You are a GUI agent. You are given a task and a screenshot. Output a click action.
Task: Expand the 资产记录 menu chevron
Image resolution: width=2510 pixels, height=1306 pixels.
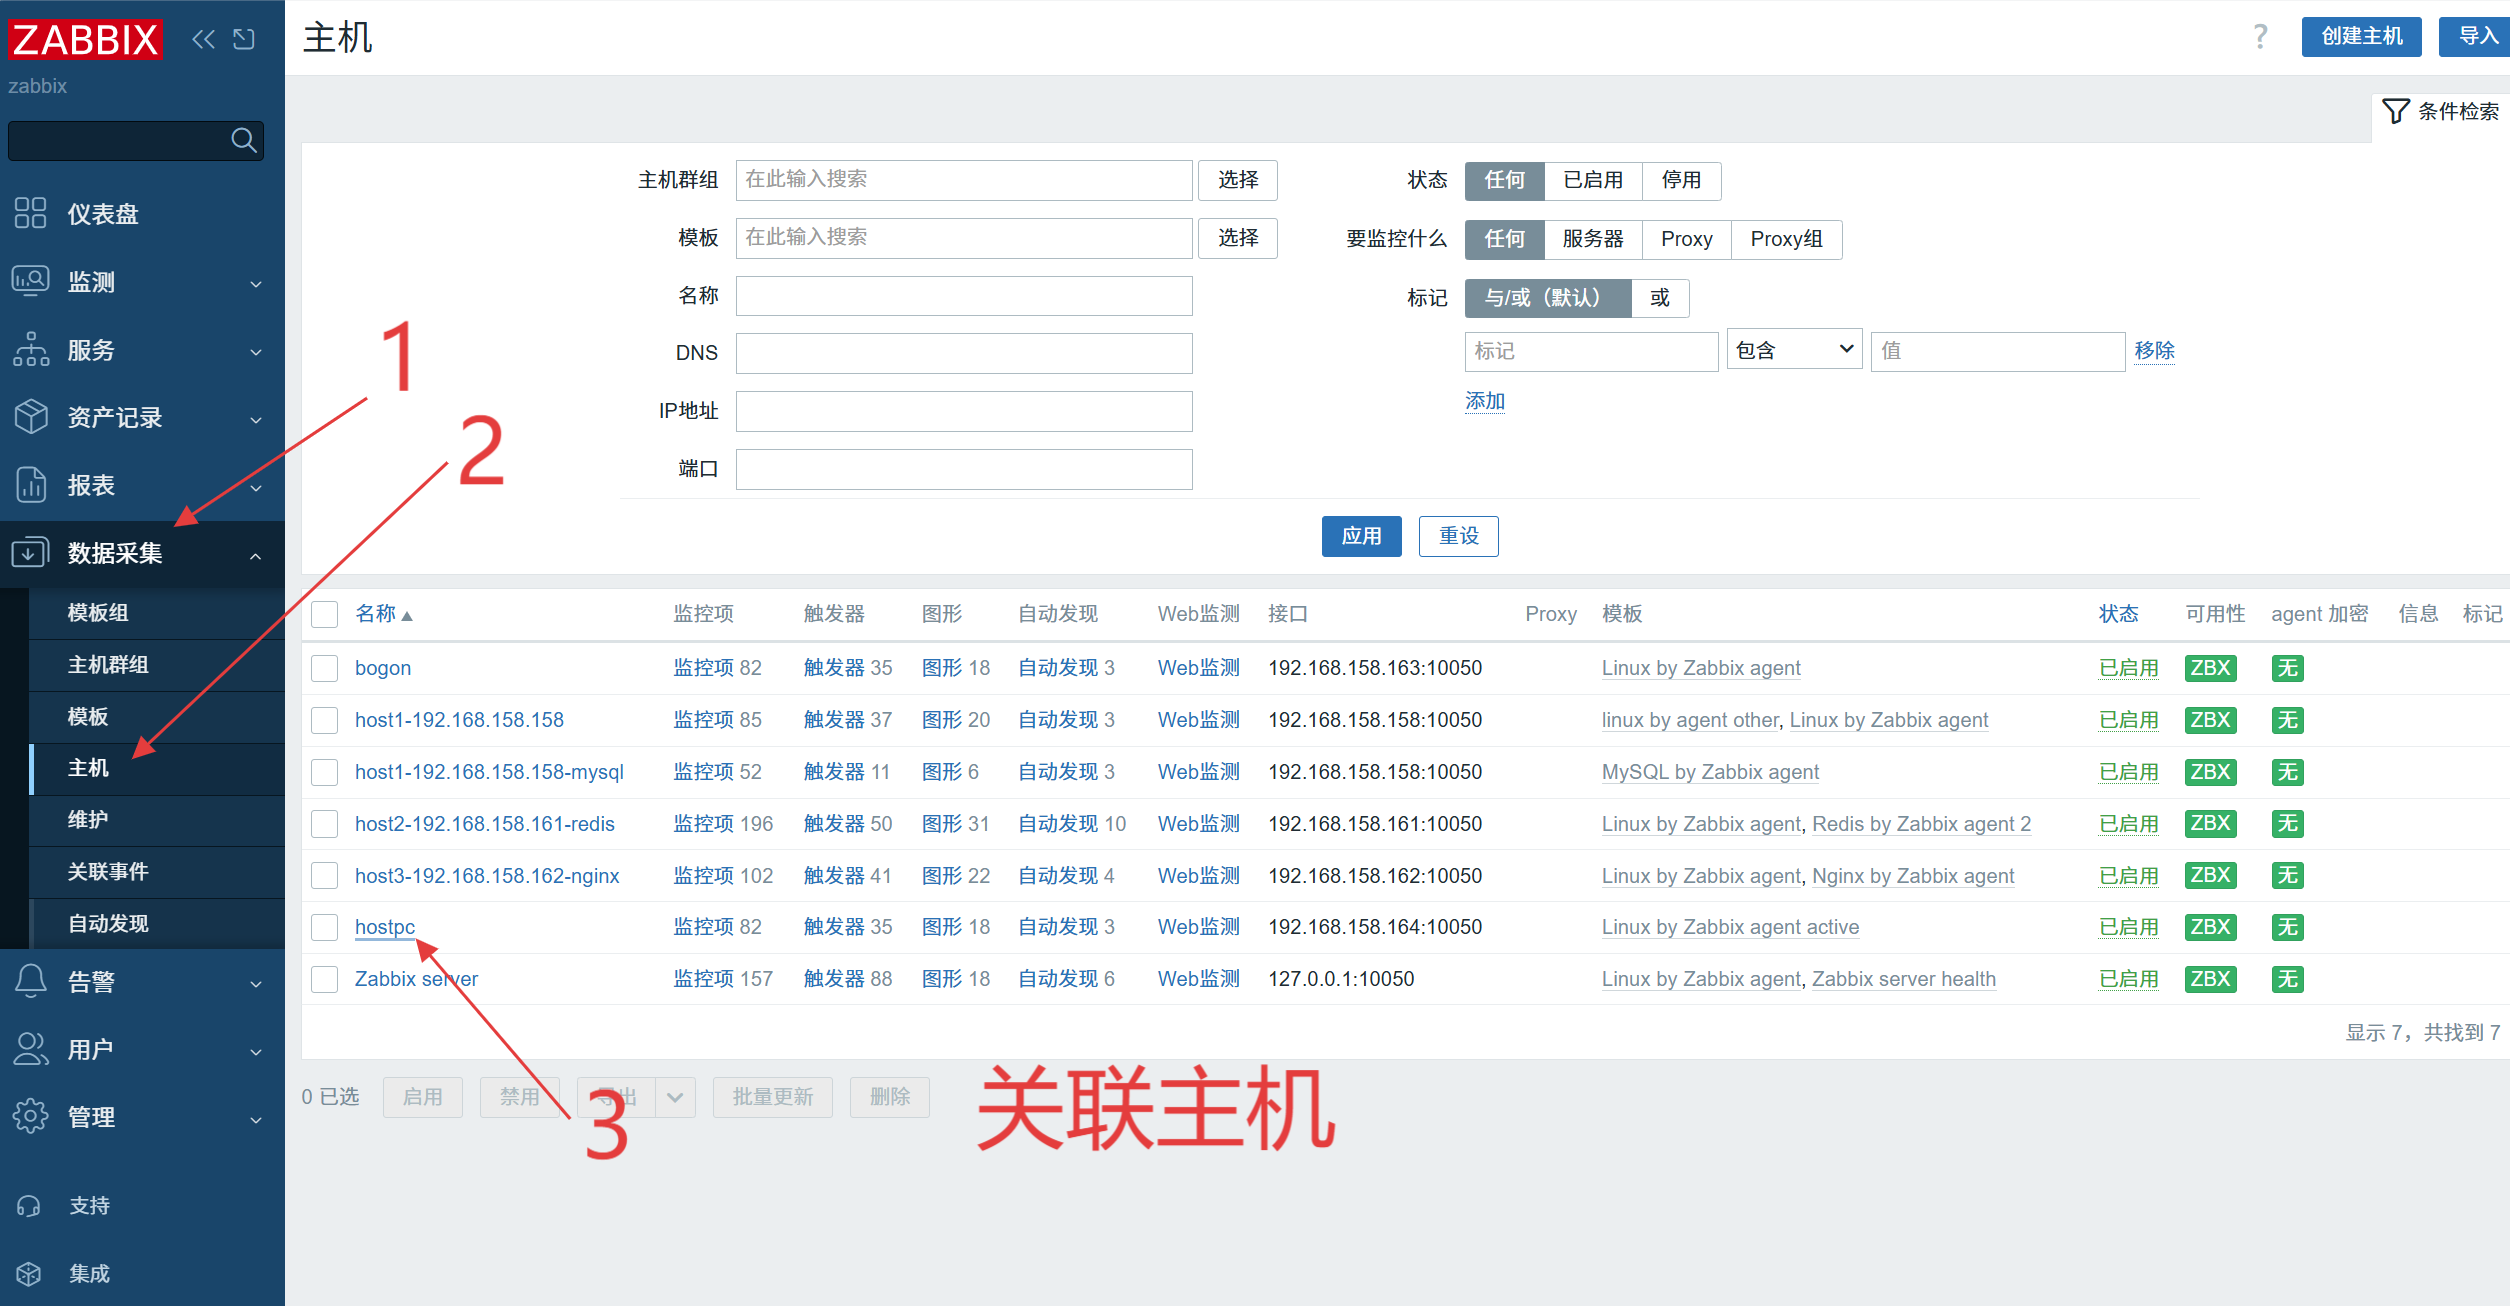click(256, 420)
